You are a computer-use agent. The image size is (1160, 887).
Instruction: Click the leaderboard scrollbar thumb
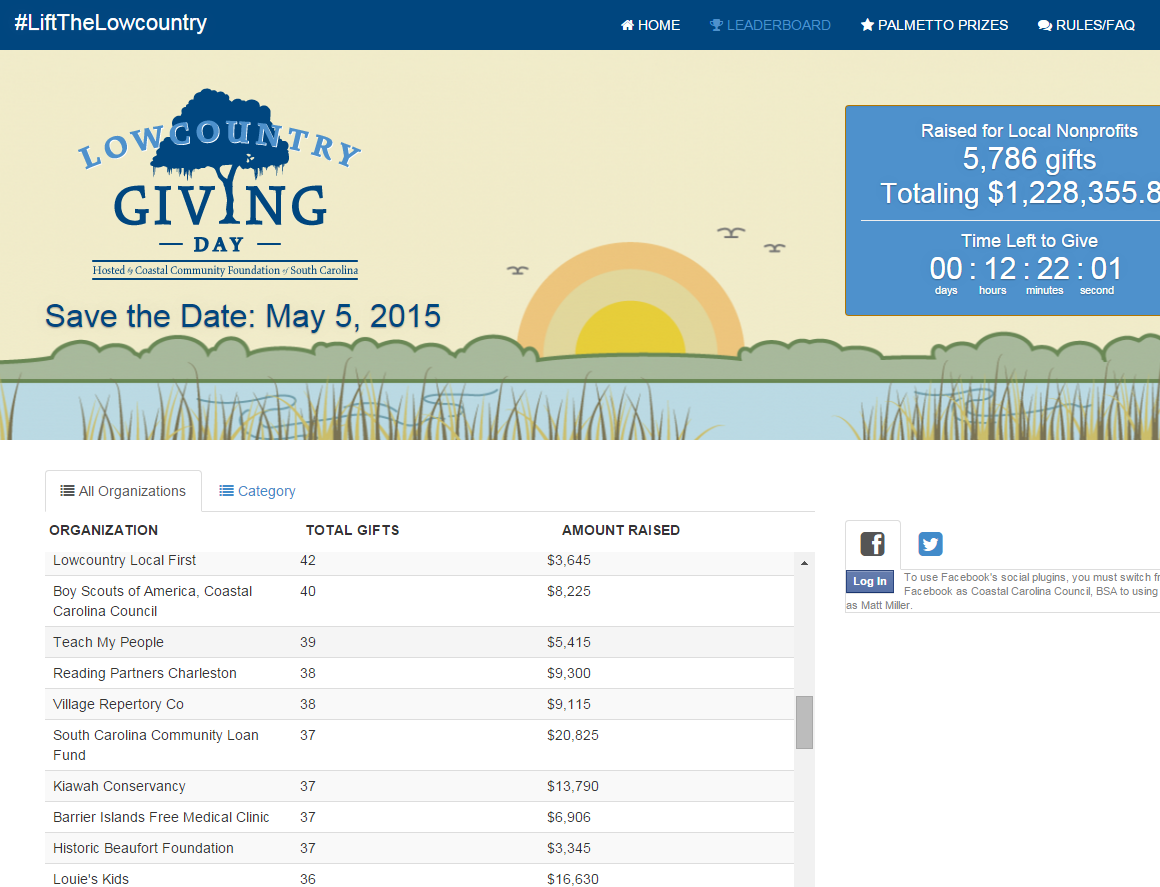pos(804,722)
